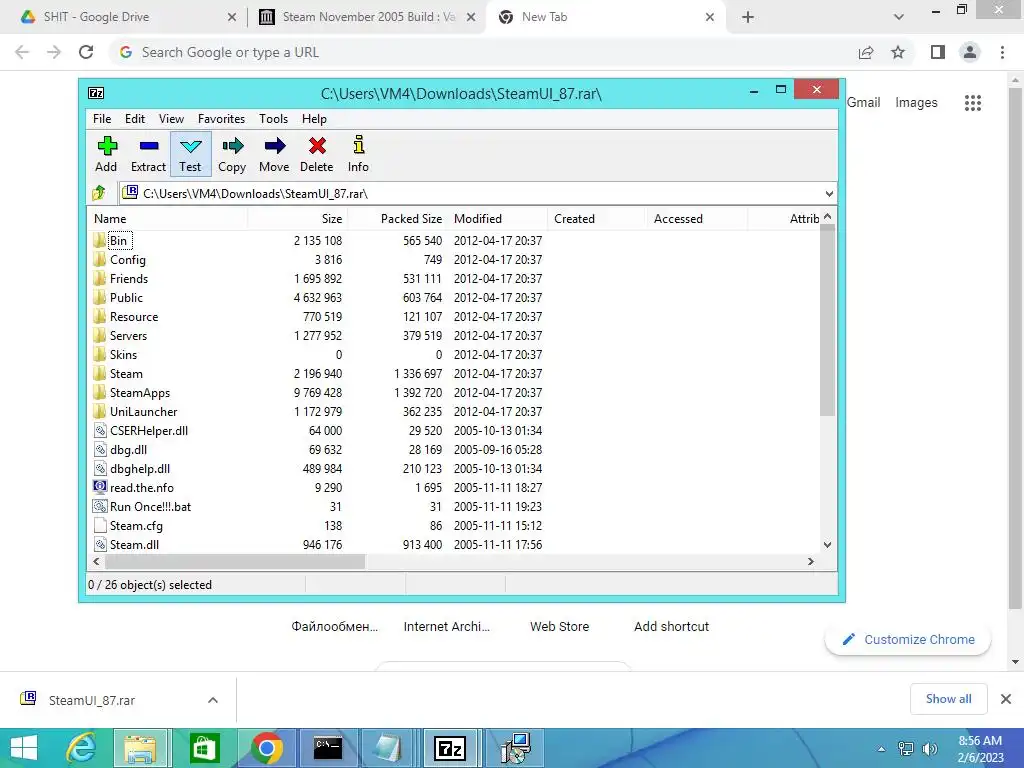
Task: Select the UniLauncher folder row
Action: (454, 411)
